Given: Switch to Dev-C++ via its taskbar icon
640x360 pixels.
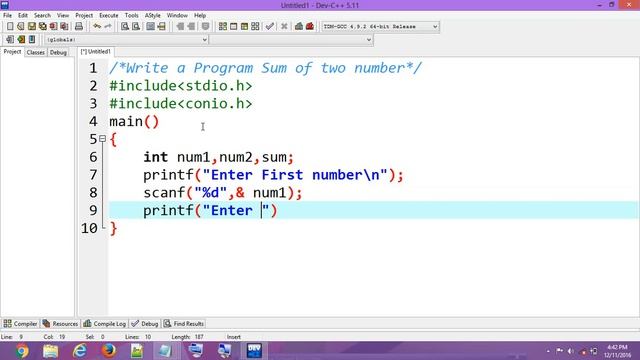Looking at the screenshot, I should [254, 351].
